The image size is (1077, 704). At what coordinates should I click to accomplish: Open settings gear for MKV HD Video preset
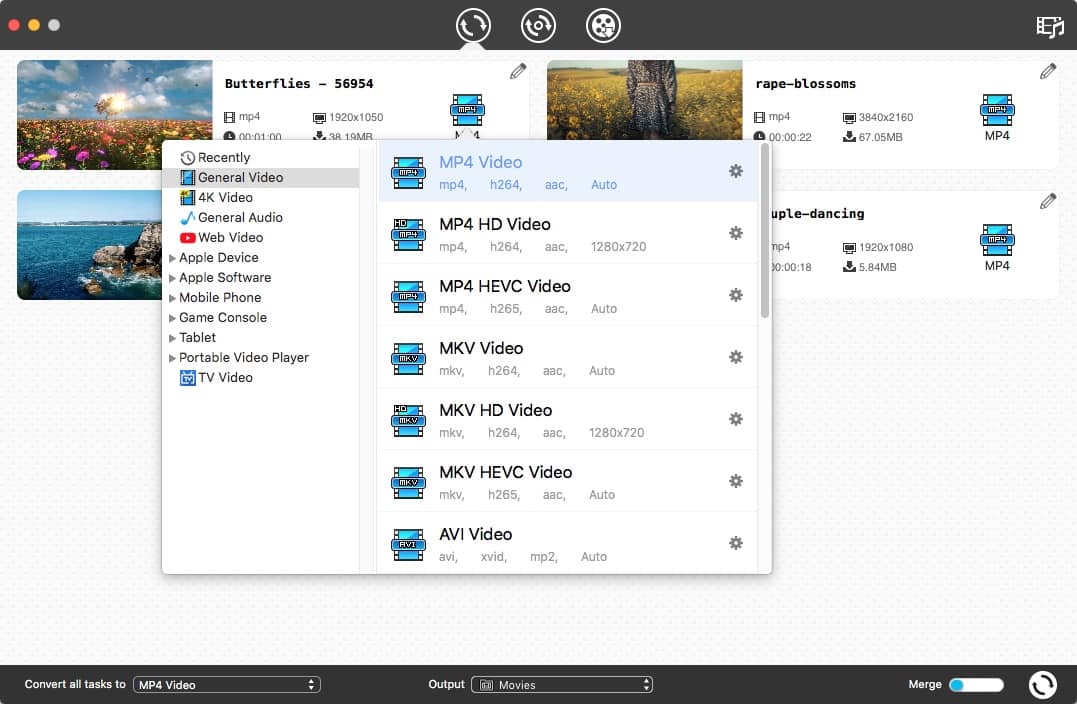click(736, 419)
